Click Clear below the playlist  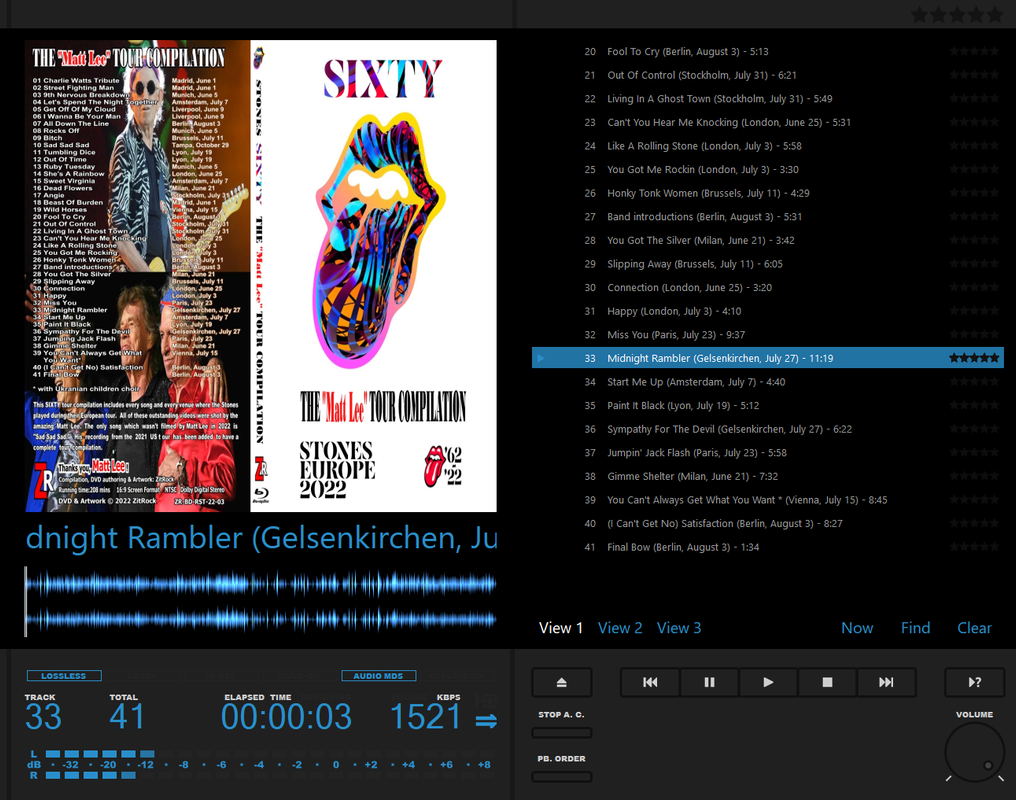[975, 628]
